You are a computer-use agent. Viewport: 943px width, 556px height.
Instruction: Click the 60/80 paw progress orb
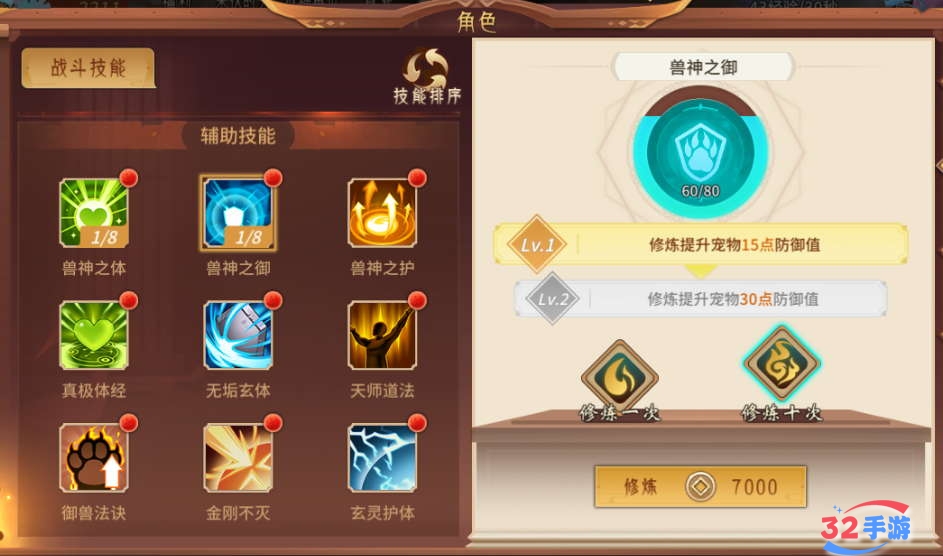coord(701,152)
